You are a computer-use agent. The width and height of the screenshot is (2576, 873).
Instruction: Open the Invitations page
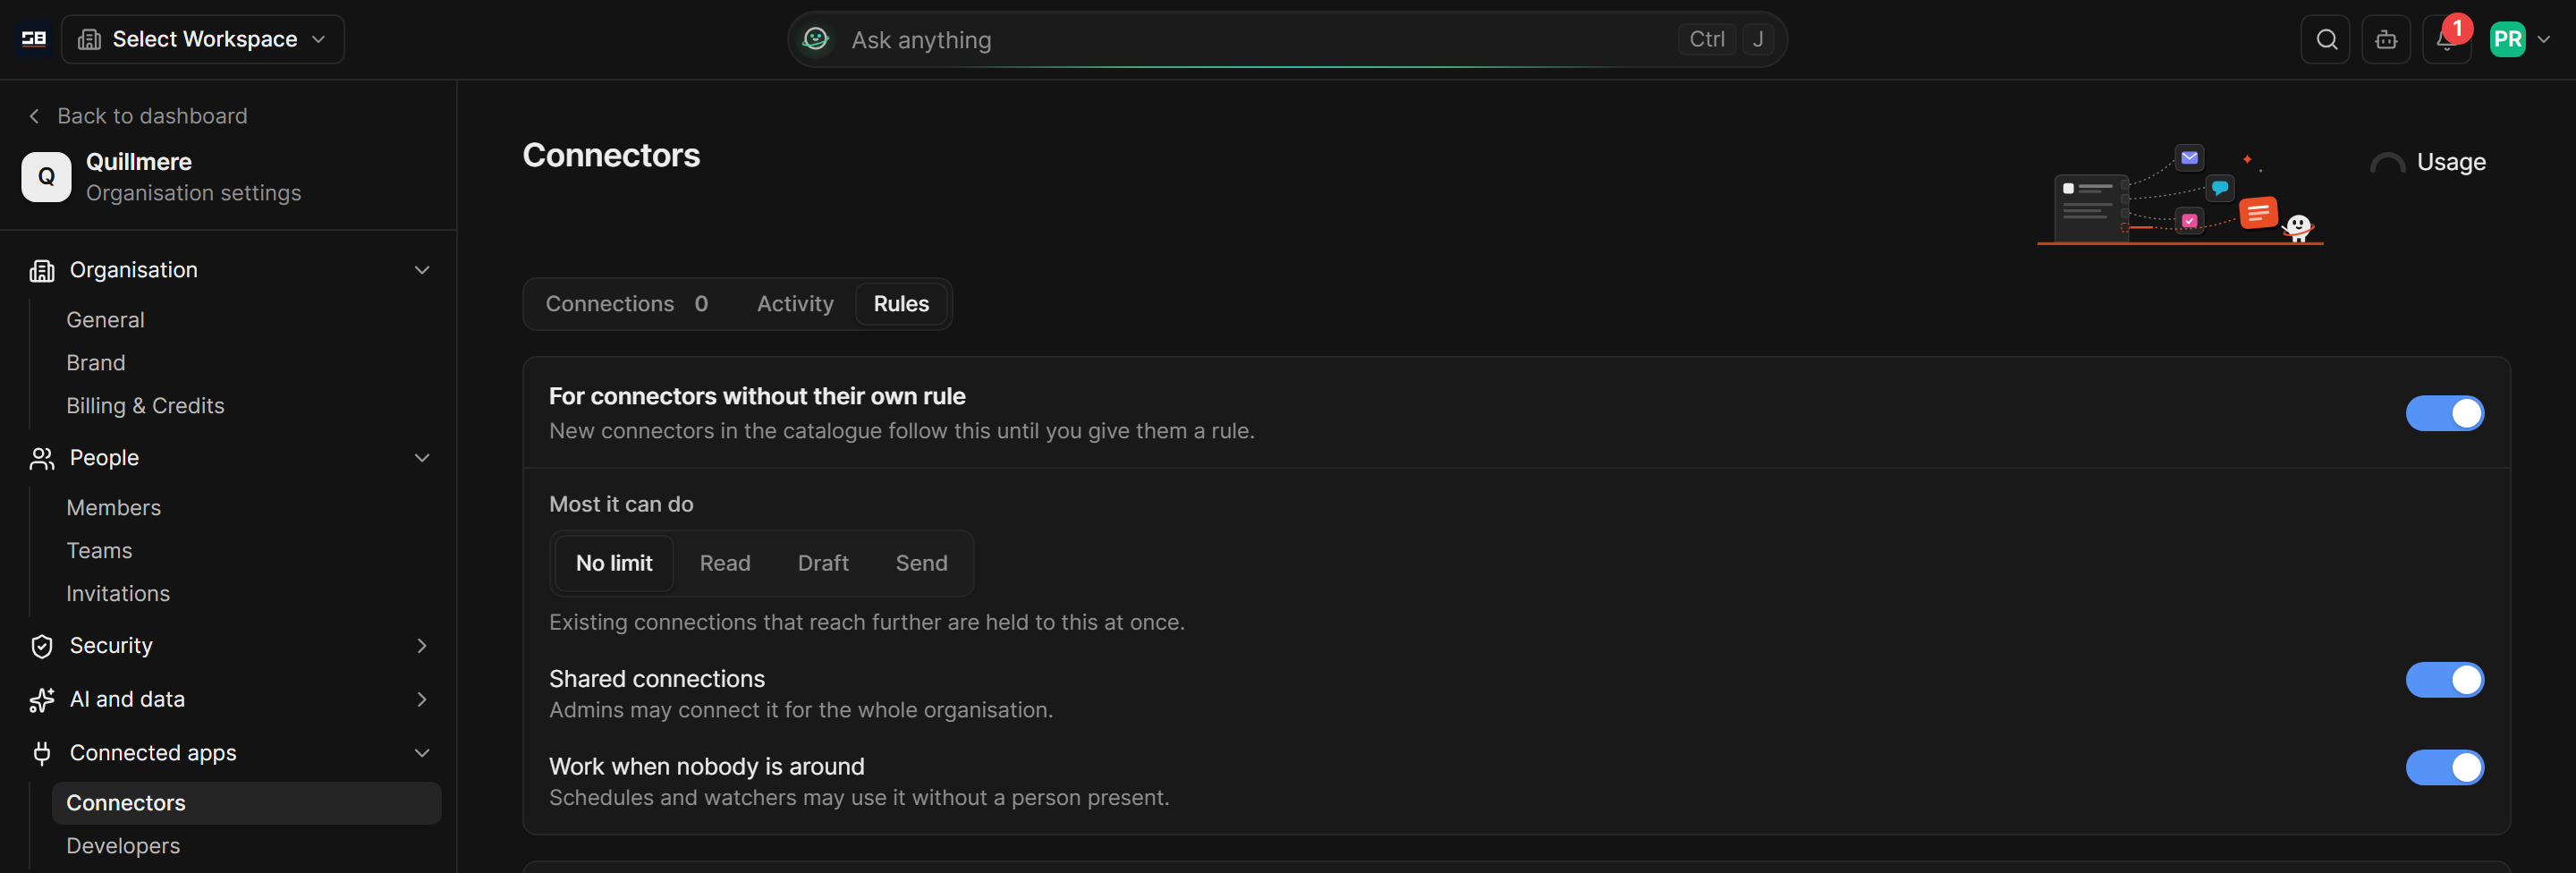pyautogui.click(x=118, y=594)
